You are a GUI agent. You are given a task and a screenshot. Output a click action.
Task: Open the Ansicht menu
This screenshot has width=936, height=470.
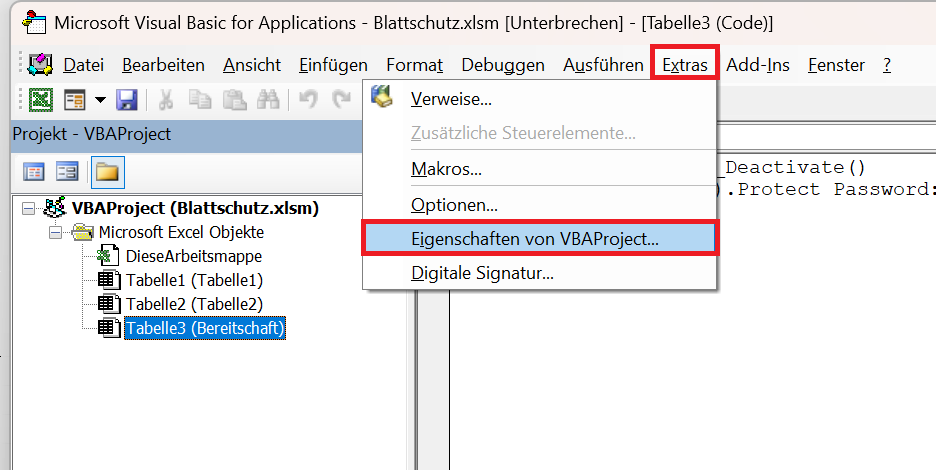(252, 64)
